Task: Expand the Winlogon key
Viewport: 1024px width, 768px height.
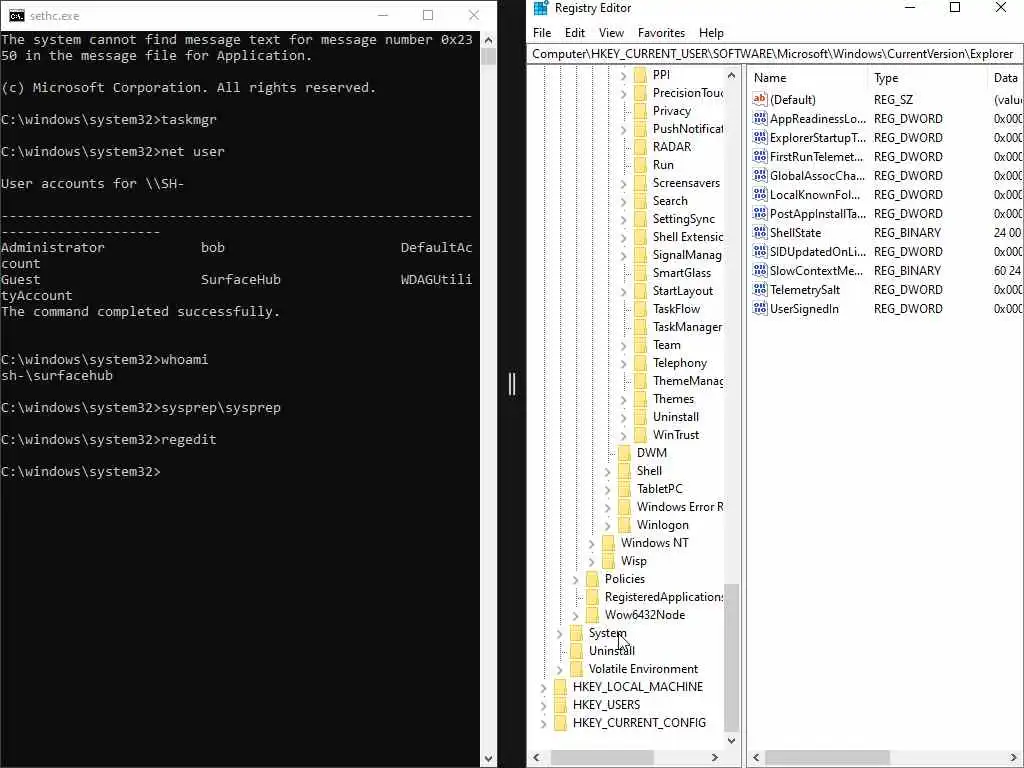Action: pyautogui.click(x=607, y=525)
